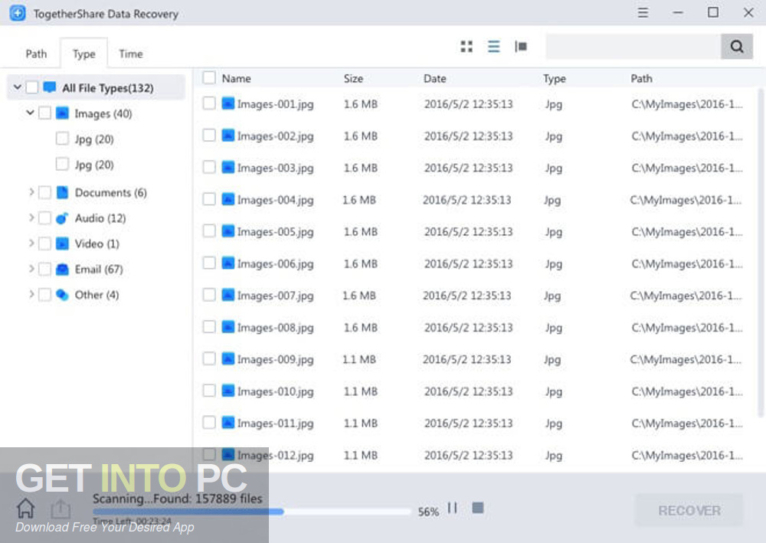This screenshot has width=766, height=543.
Task: Tick the Email (67) checkbox
Action: pos(44,269)
